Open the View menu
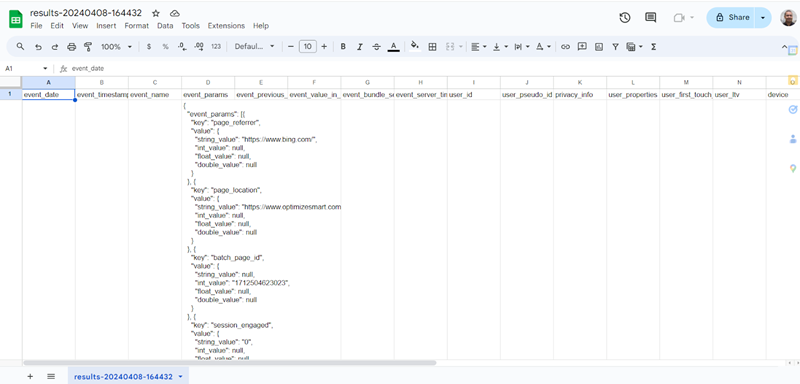The height and width of the screenshot is (384, 800). click(x=80, y=25)
